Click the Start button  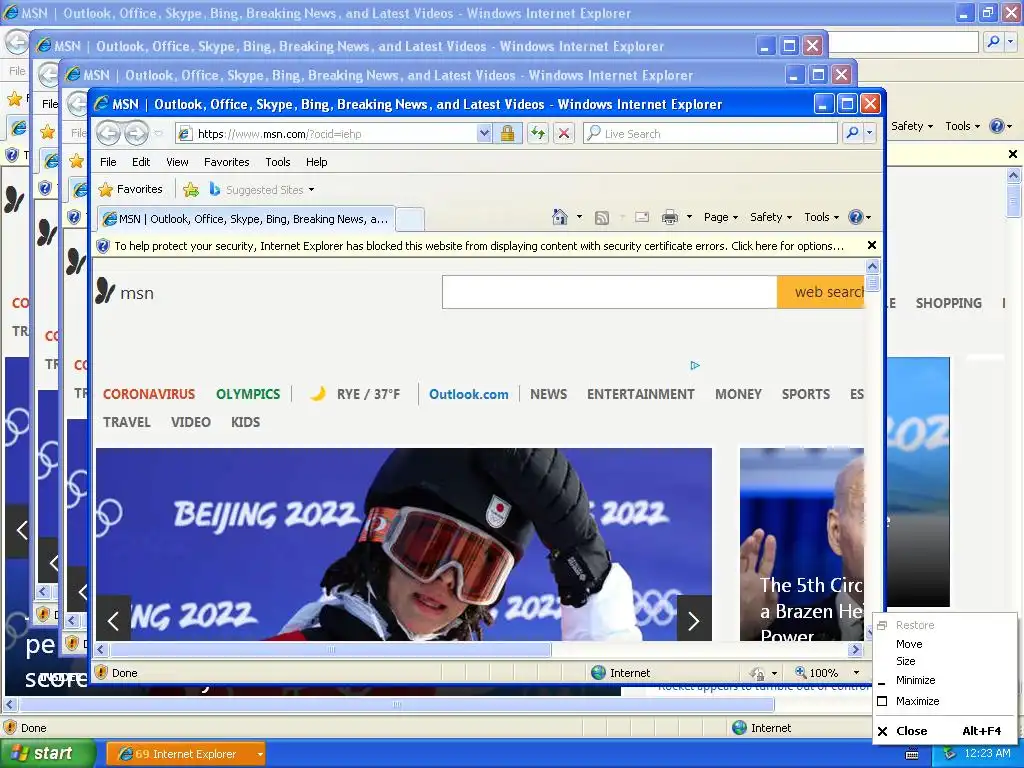tap(47, 754)
